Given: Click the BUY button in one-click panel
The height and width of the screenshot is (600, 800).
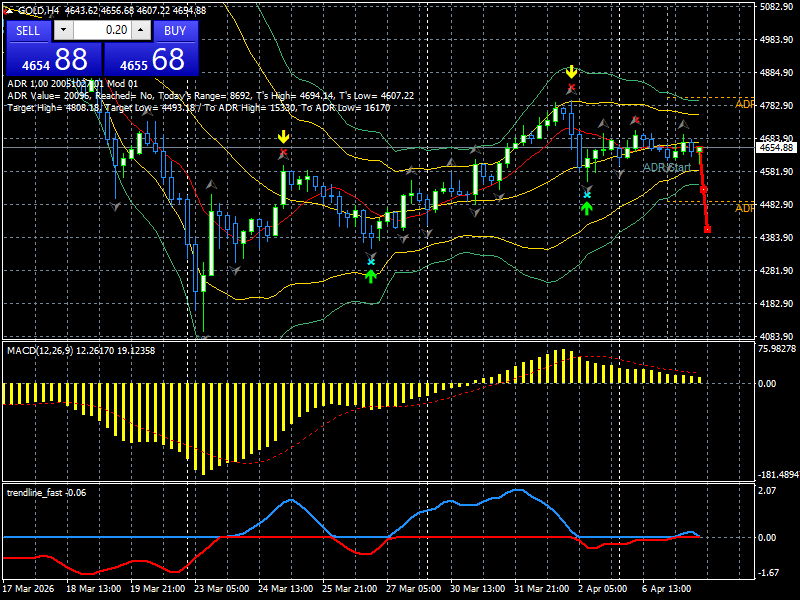Looking at the screenshot, I should pyautogui.click(x=174, y=31).
